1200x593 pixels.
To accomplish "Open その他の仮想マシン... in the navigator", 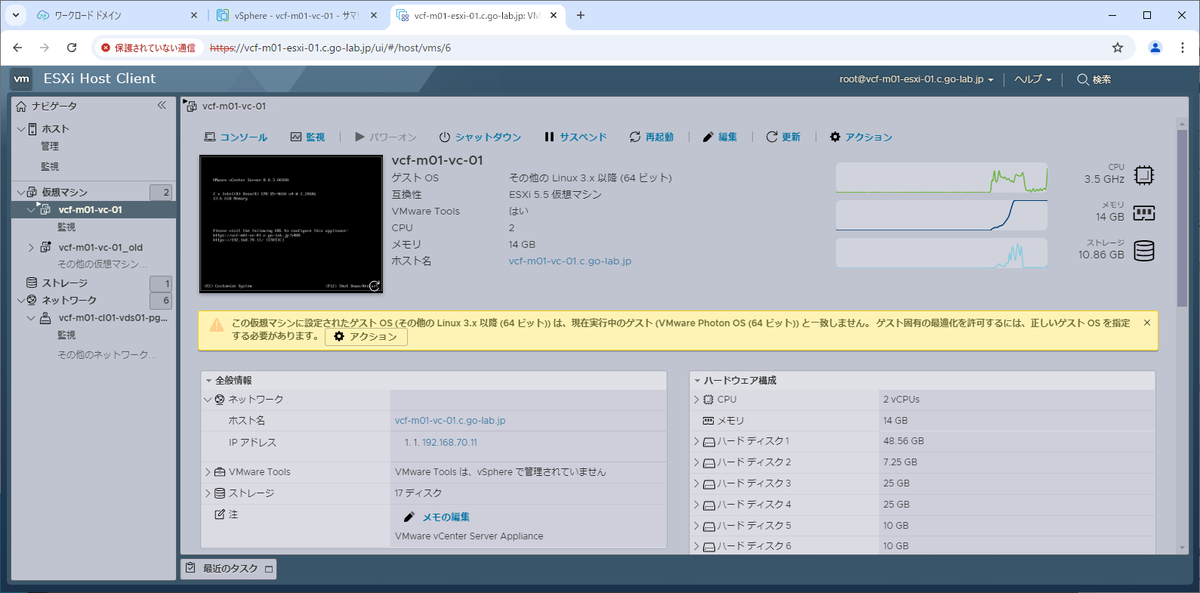I will point(104,264).
